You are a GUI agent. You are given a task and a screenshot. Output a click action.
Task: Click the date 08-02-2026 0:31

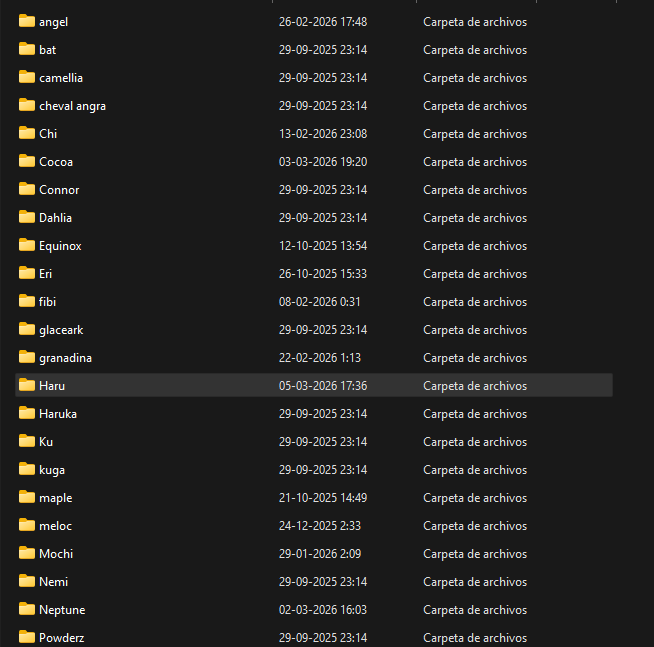click(319, 302)
